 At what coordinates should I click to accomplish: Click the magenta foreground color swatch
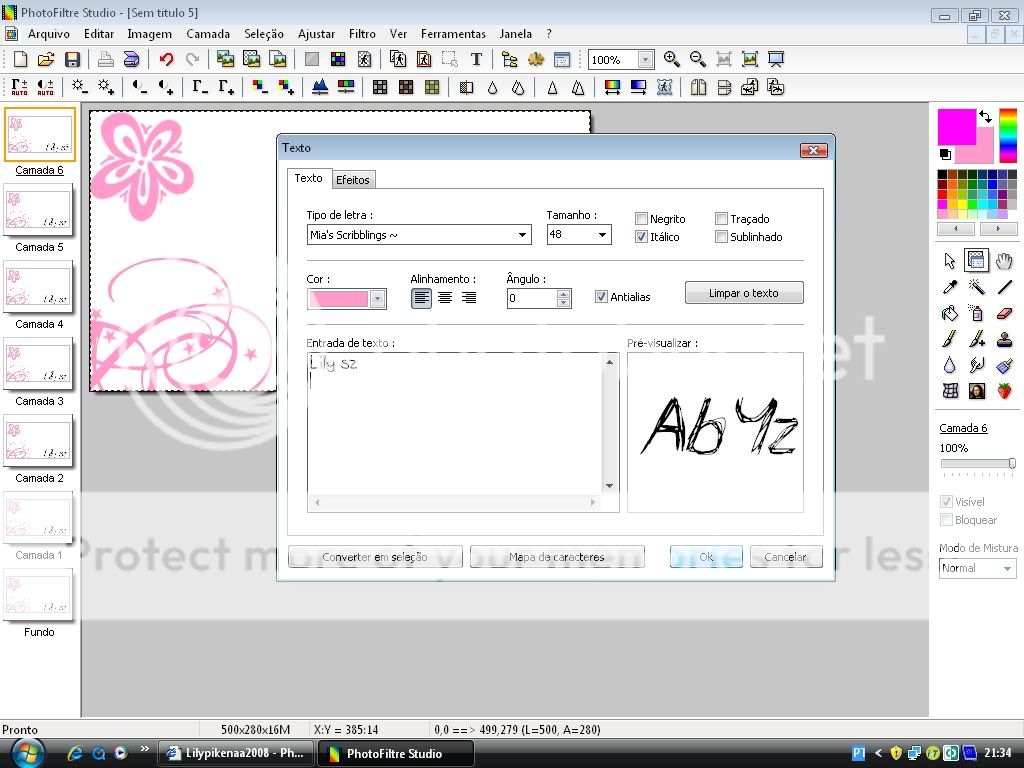point(955,126)
